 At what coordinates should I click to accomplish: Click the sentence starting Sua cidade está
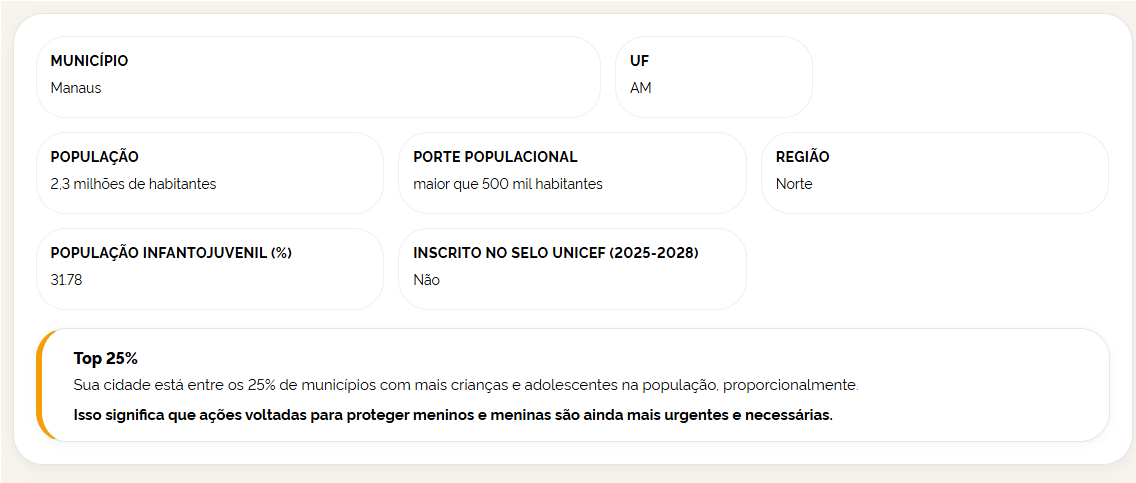466,385
